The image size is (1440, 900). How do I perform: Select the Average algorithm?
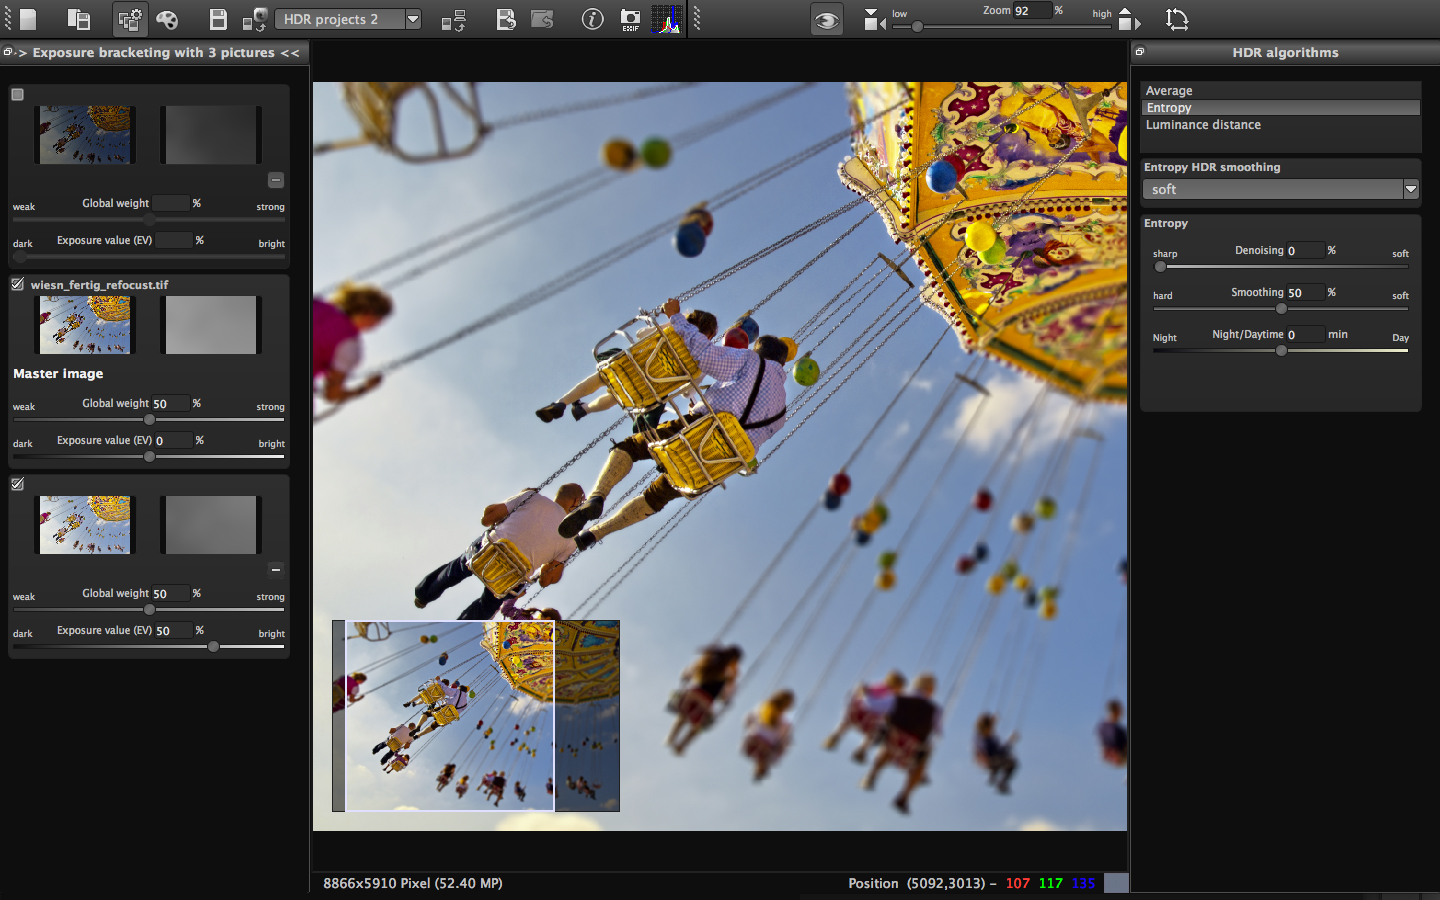click(x=1281, y=90)
